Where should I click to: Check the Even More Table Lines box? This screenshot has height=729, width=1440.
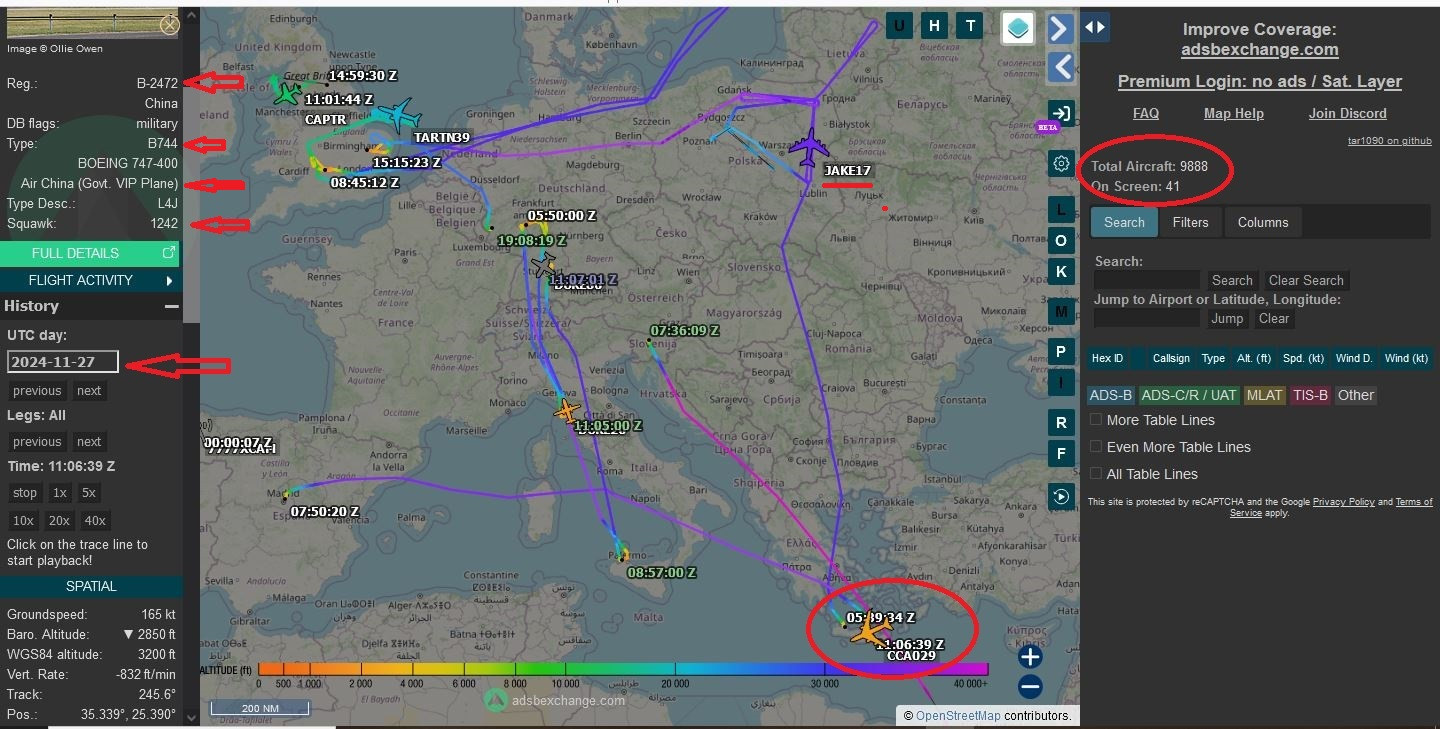tap(1096, 447)
